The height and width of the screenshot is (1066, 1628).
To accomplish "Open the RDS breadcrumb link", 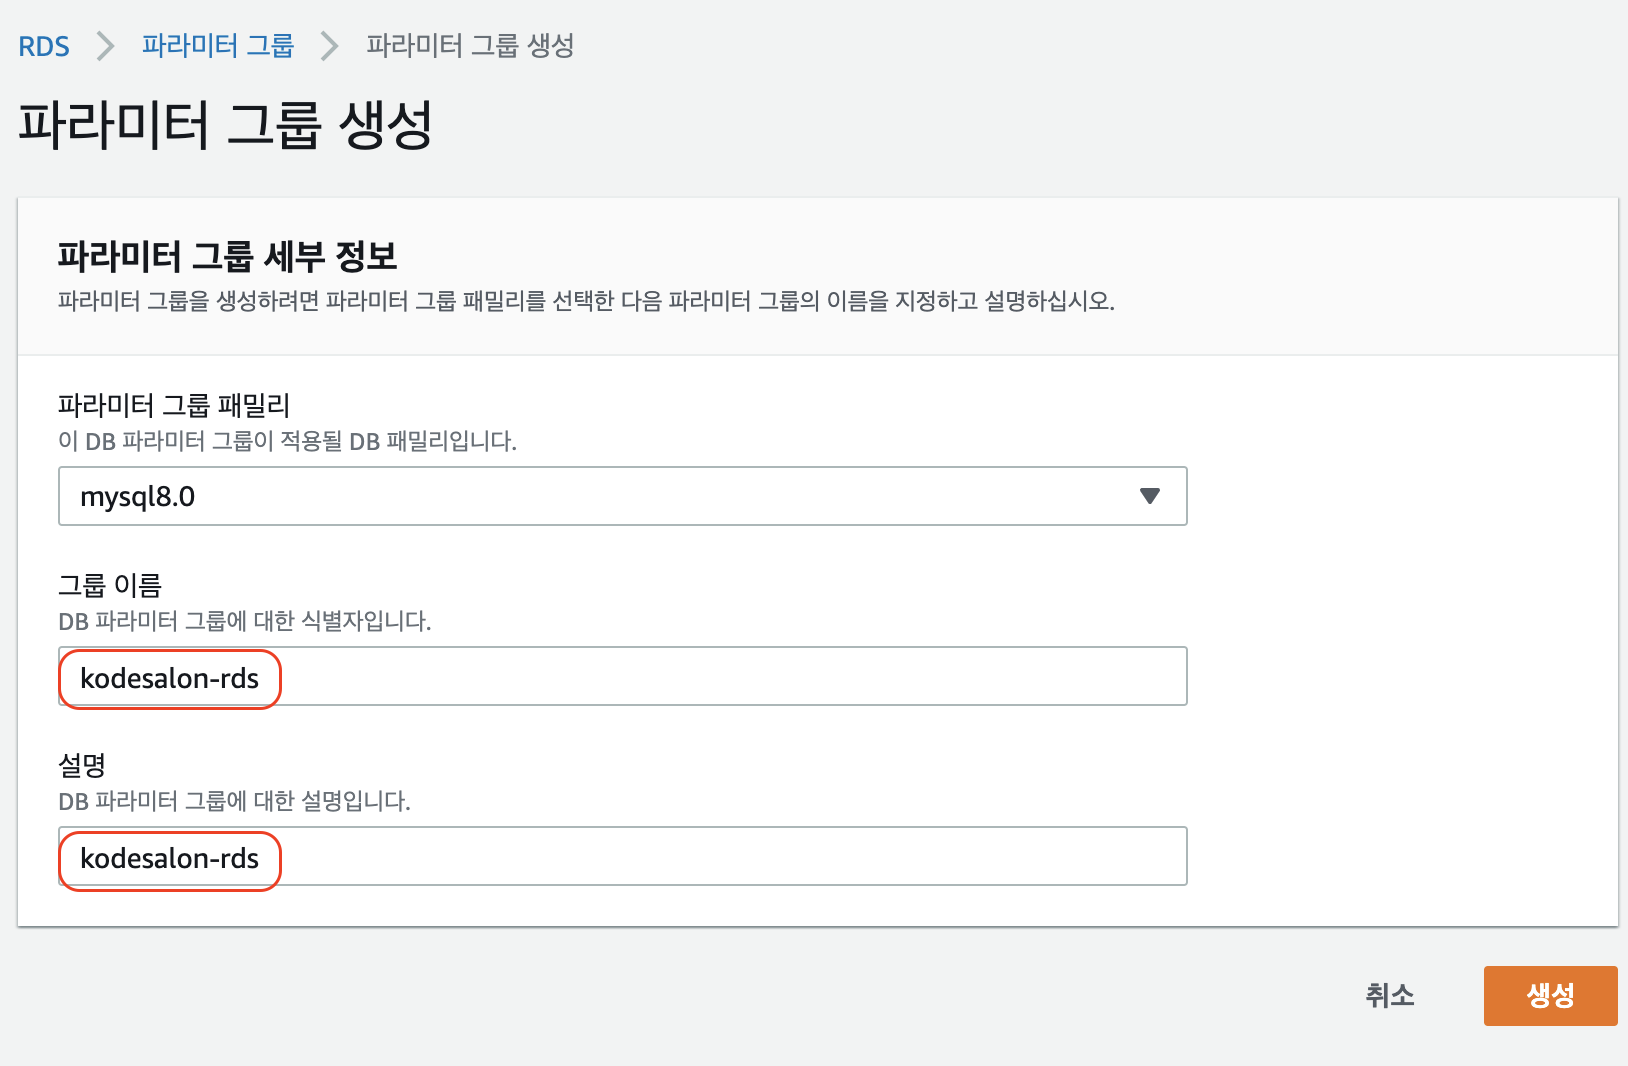I will coord(44,46).
